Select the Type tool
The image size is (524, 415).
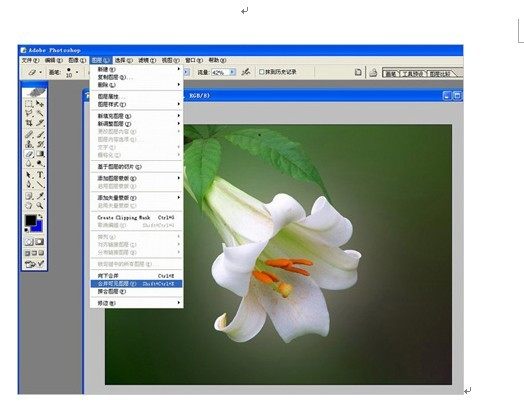40,175
